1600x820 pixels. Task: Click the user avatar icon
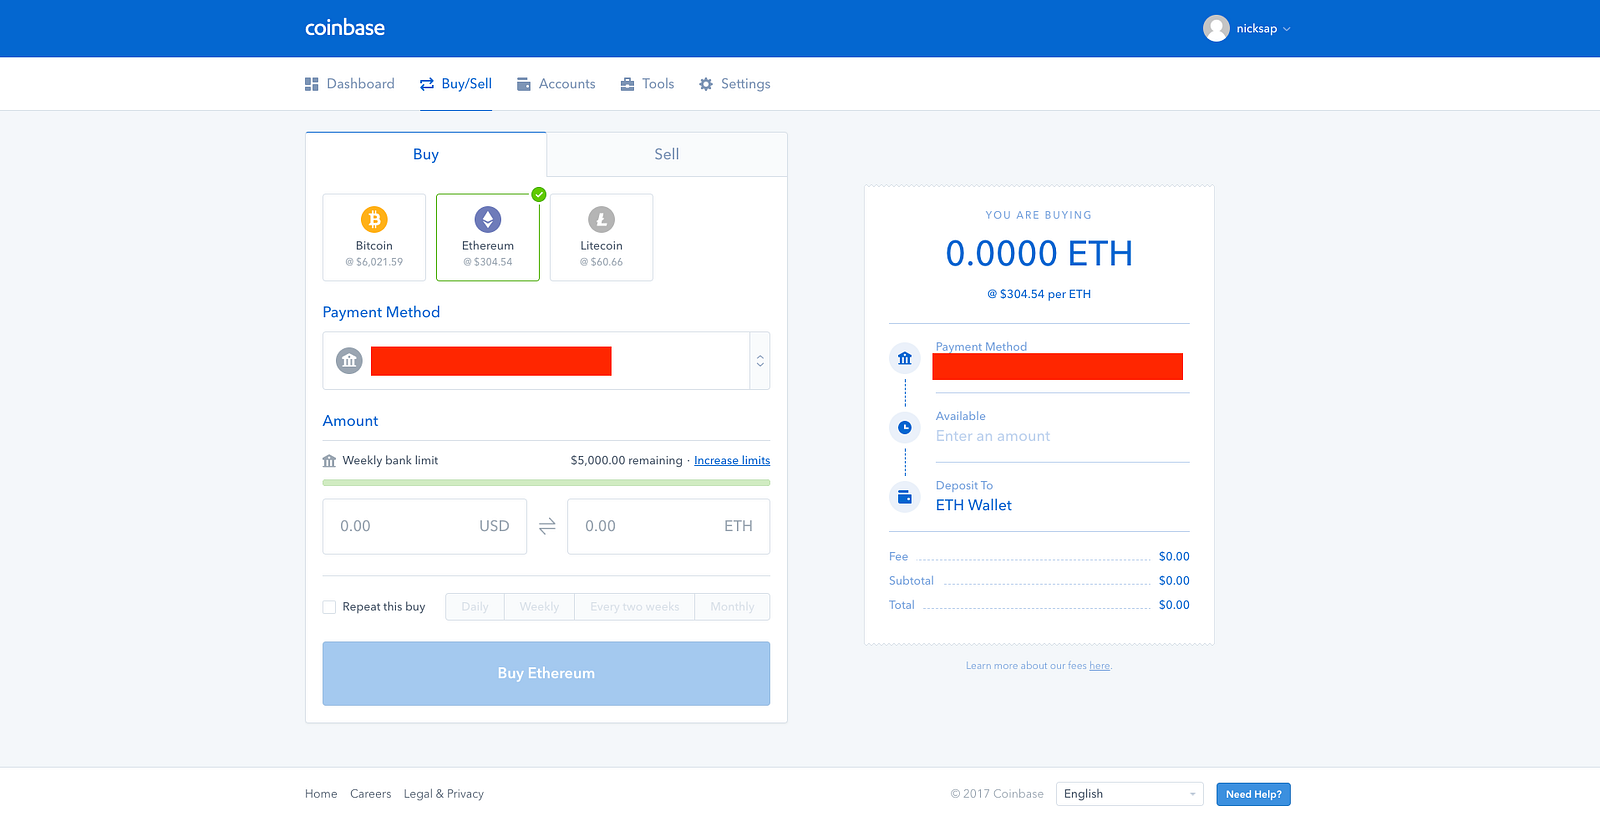pos(1216,28)
